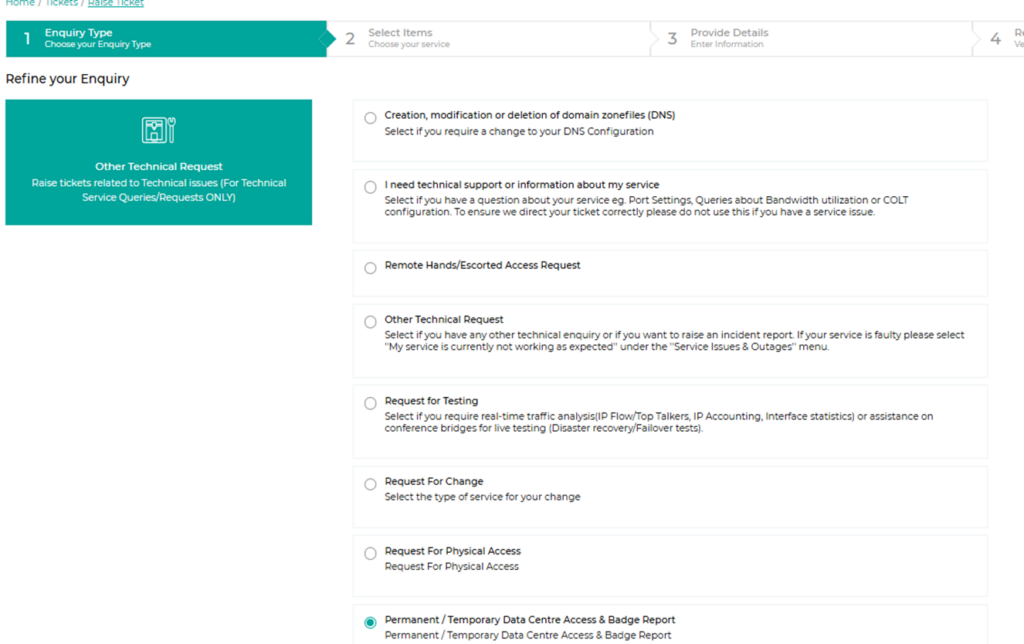This screenshot has width=1024, height=644.
Task: Open the Tickets breadcrumb link
Action: coord(61,3)
